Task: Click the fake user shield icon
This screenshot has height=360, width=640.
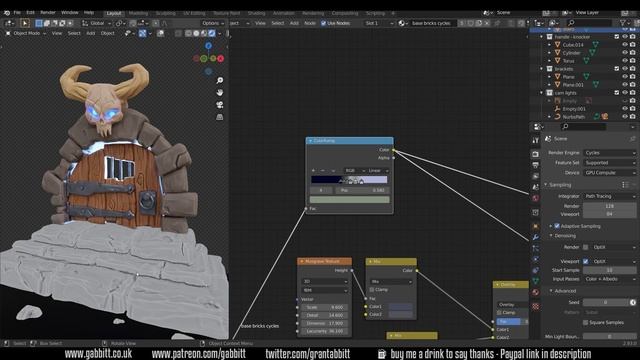Action: coord(471,23)
